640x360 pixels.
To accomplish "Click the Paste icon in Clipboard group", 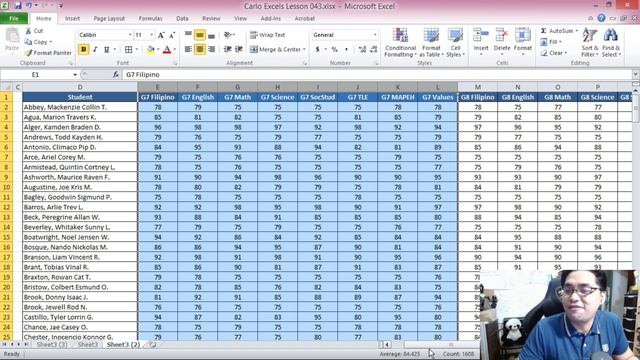I will click(12, 36).
